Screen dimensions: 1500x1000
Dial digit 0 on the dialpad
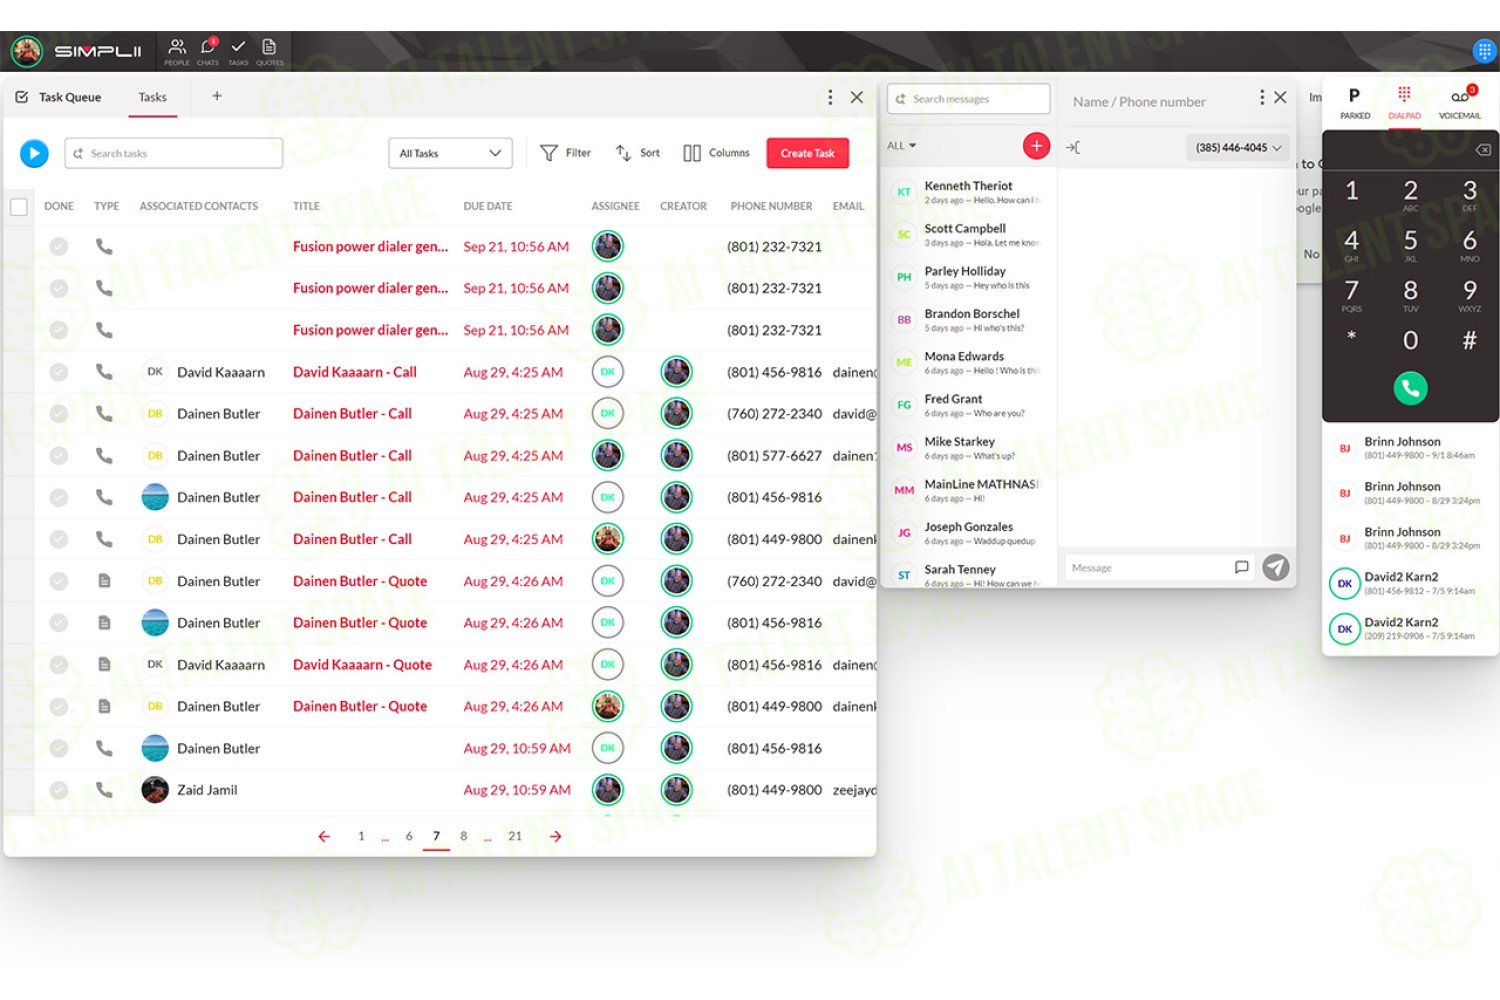coord(1410,340)
